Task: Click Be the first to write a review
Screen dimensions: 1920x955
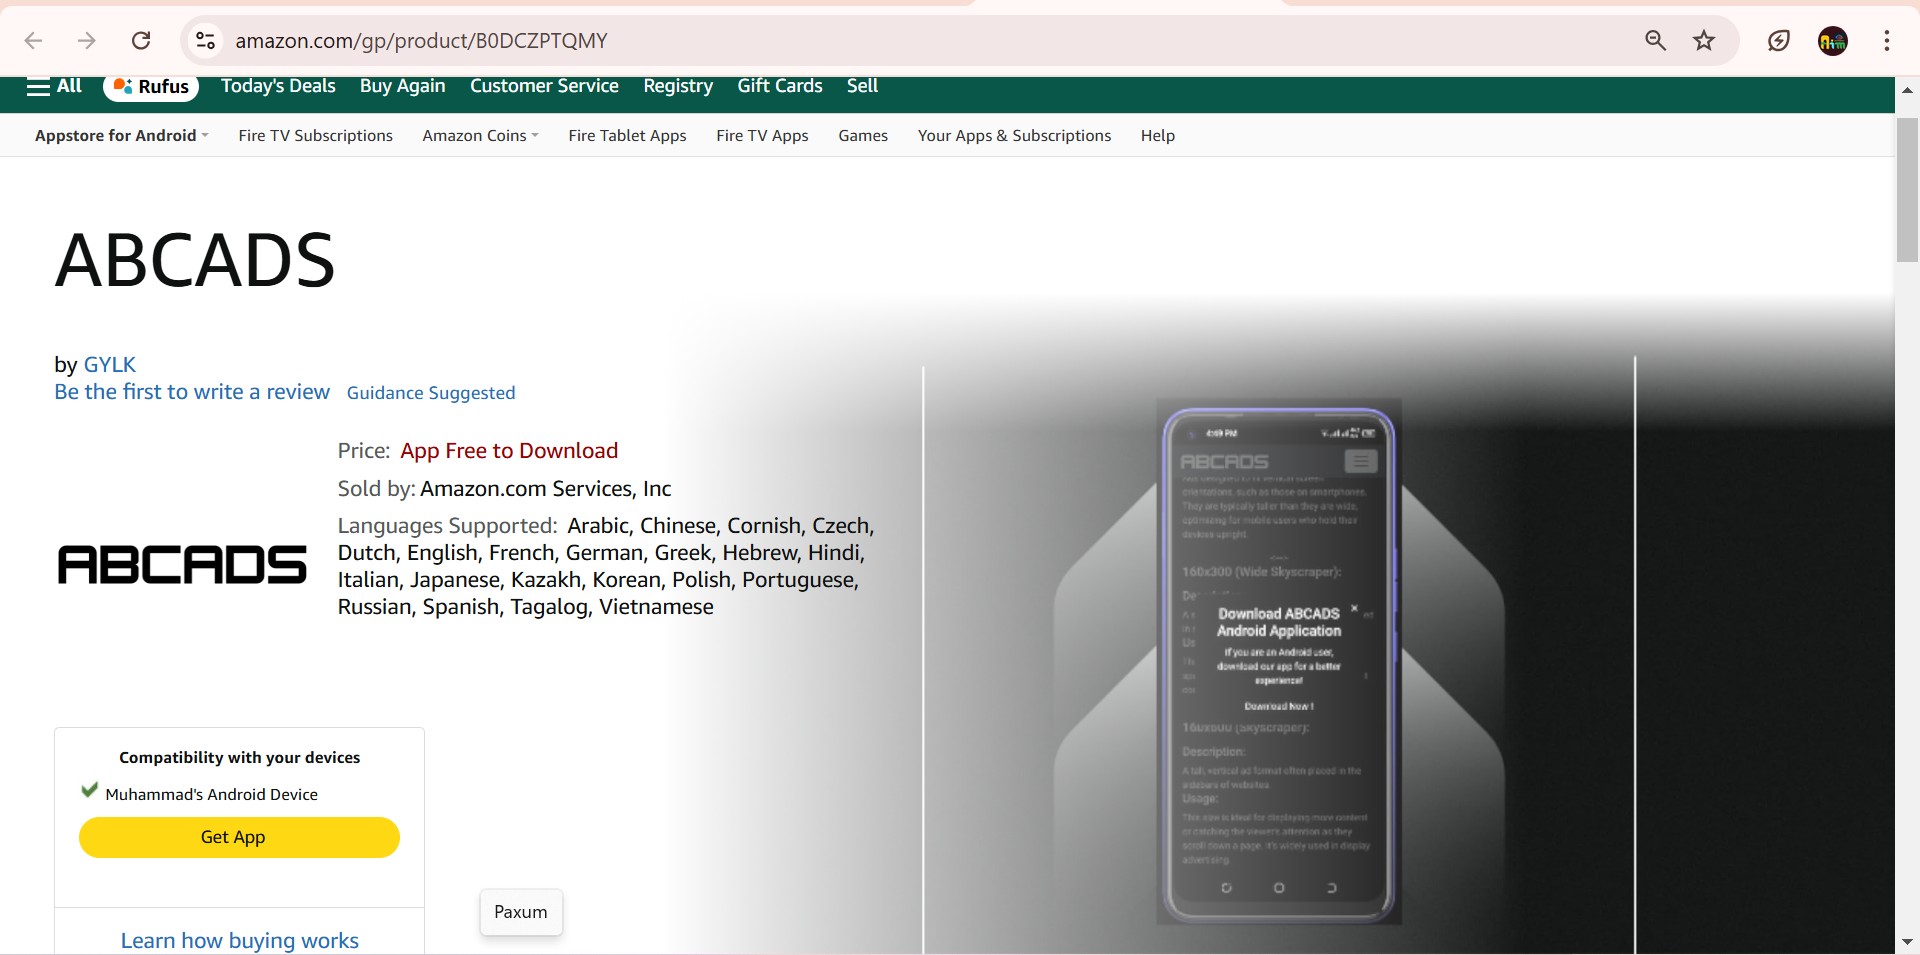Action: pos(192,392)
